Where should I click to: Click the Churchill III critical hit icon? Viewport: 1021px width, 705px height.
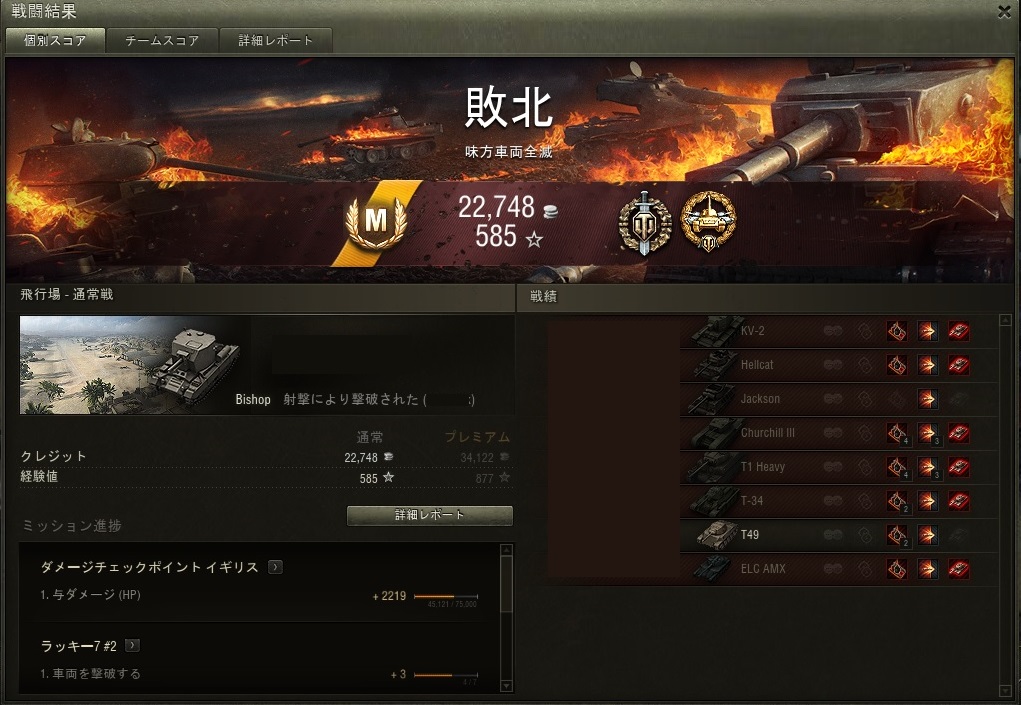897,433
